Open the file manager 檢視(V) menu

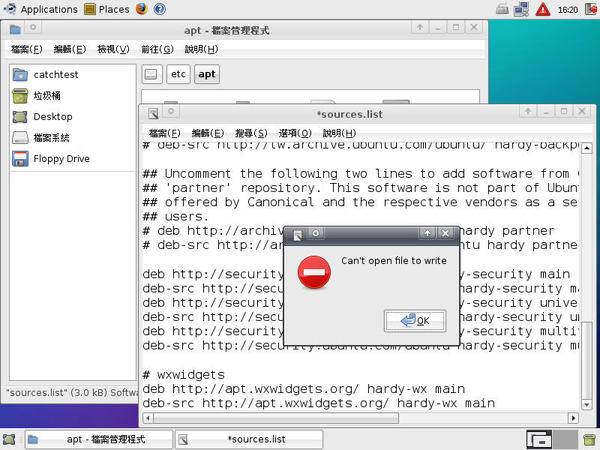click(x=113, y=49)
